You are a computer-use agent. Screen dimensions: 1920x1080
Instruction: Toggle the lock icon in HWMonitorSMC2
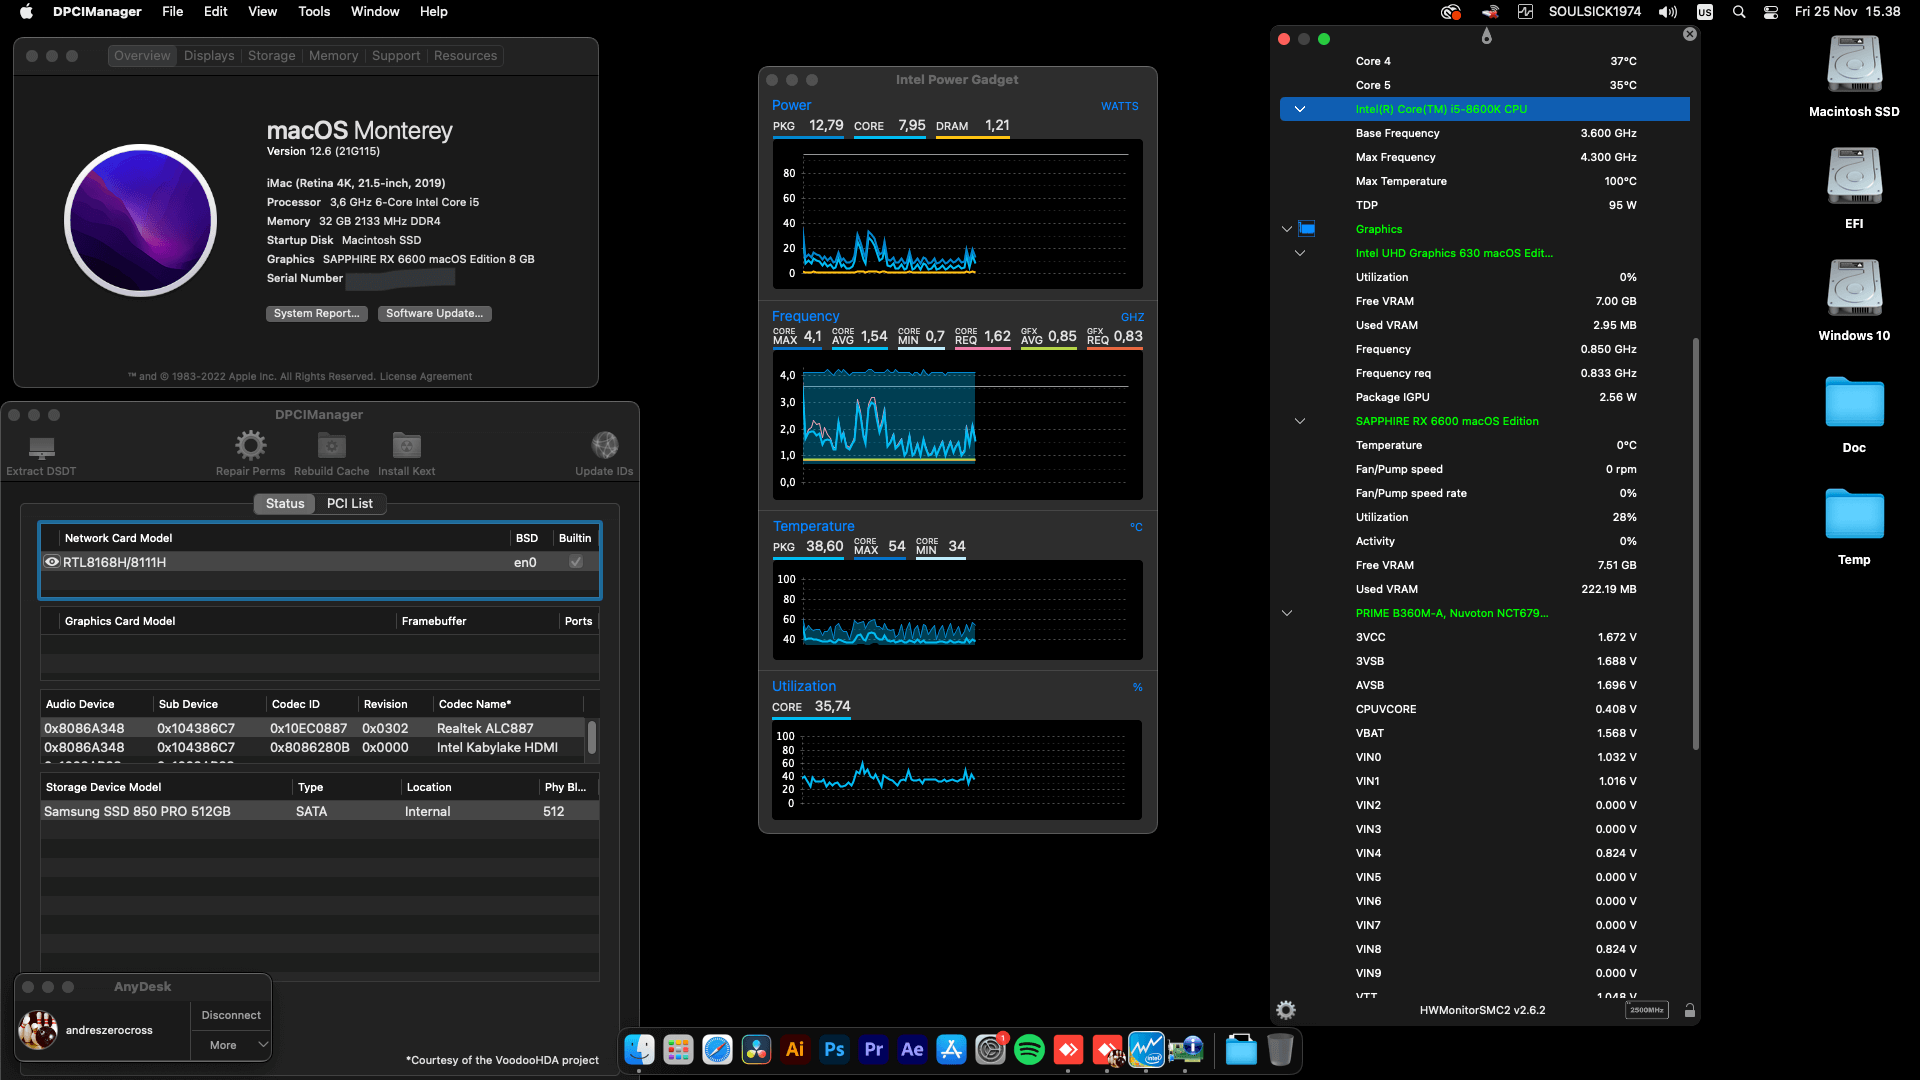click(x=1689, y=1010)
